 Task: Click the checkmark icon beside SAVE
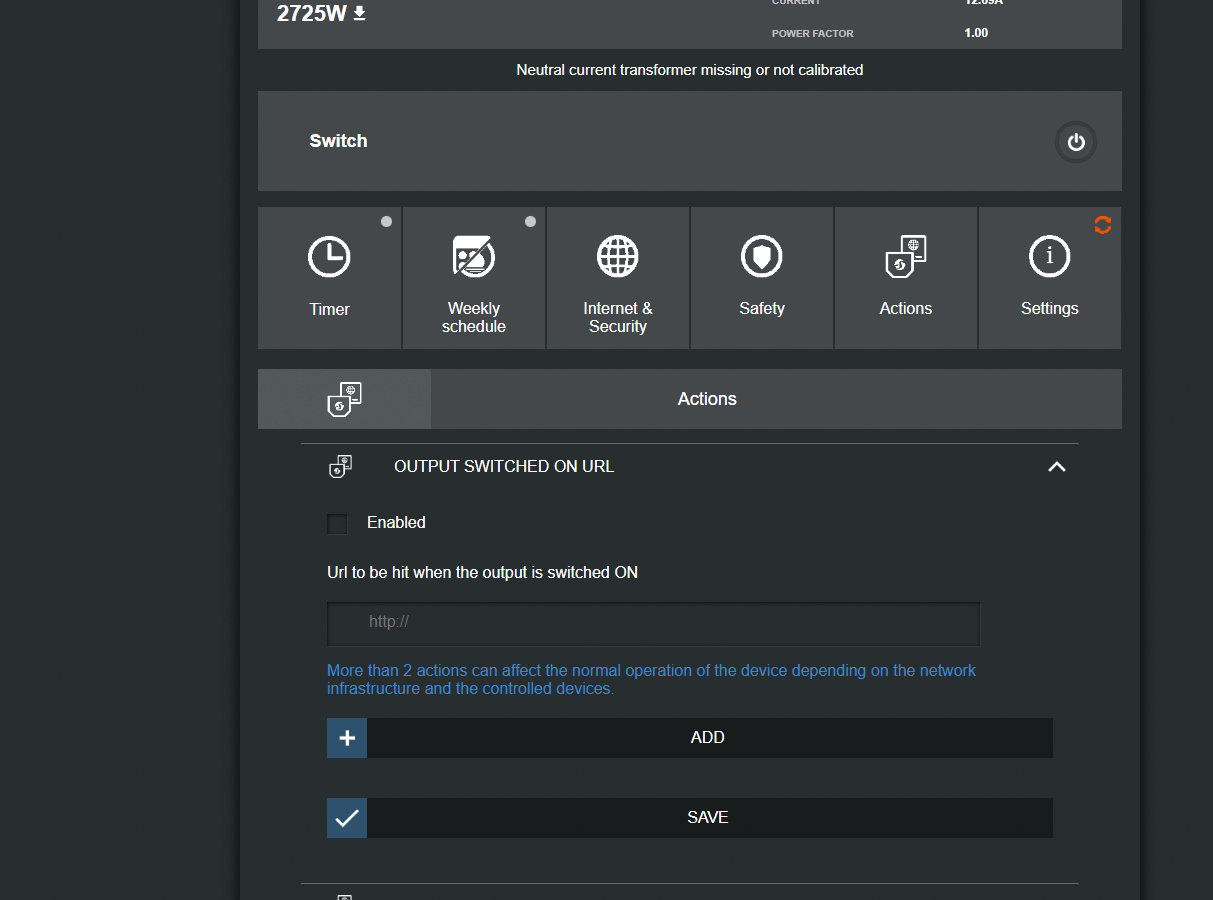click(347, 818)
